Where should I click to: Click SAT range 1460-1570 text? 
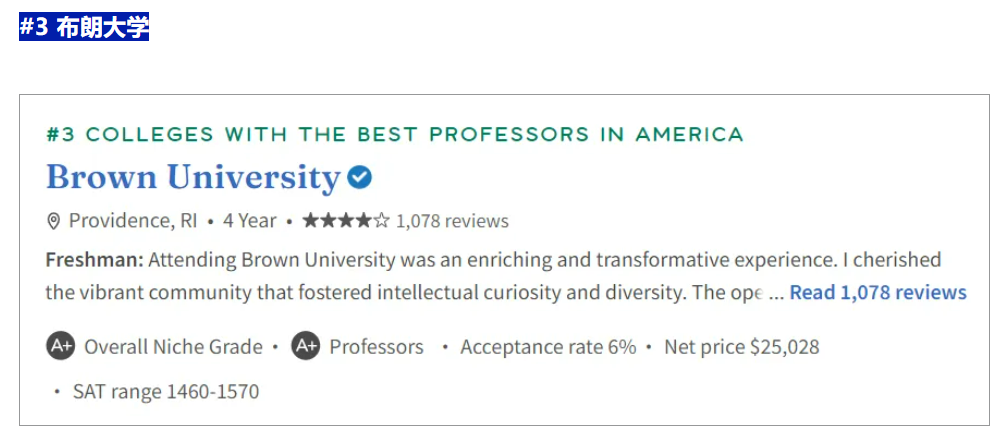[x=166, y=392]
